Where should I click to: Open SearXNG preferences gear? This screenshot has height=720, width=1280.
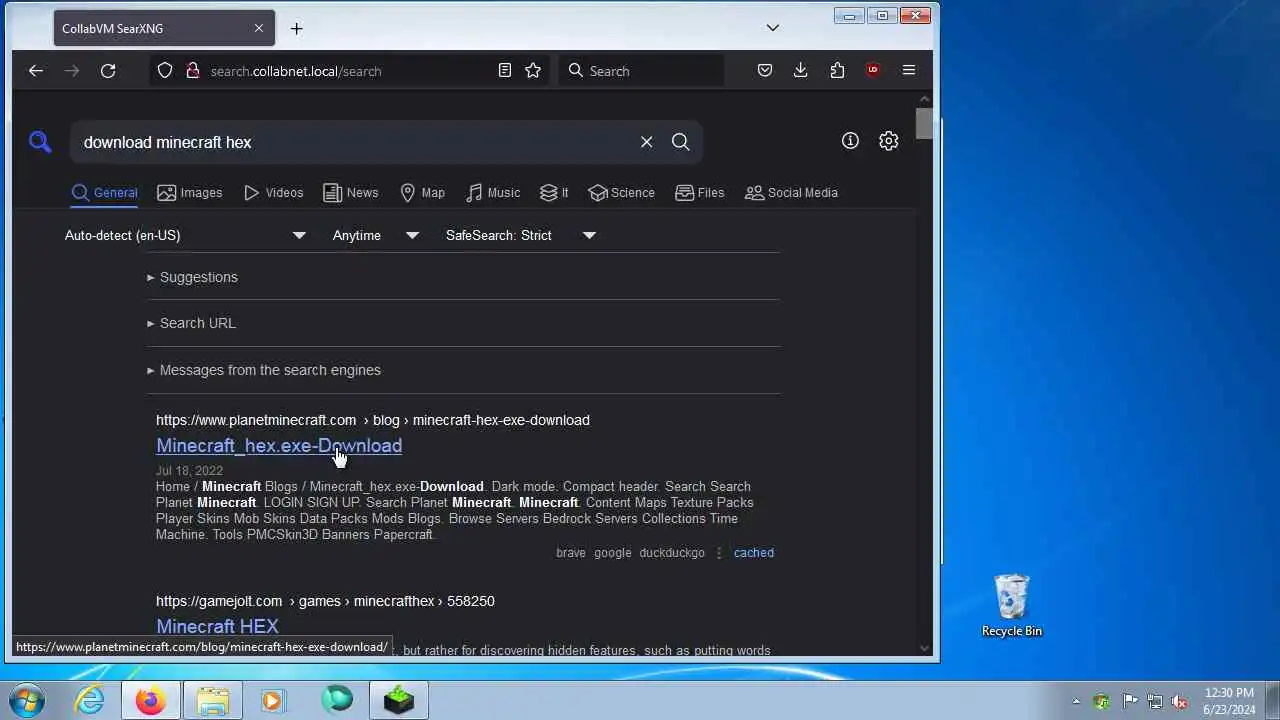point(888,141)
